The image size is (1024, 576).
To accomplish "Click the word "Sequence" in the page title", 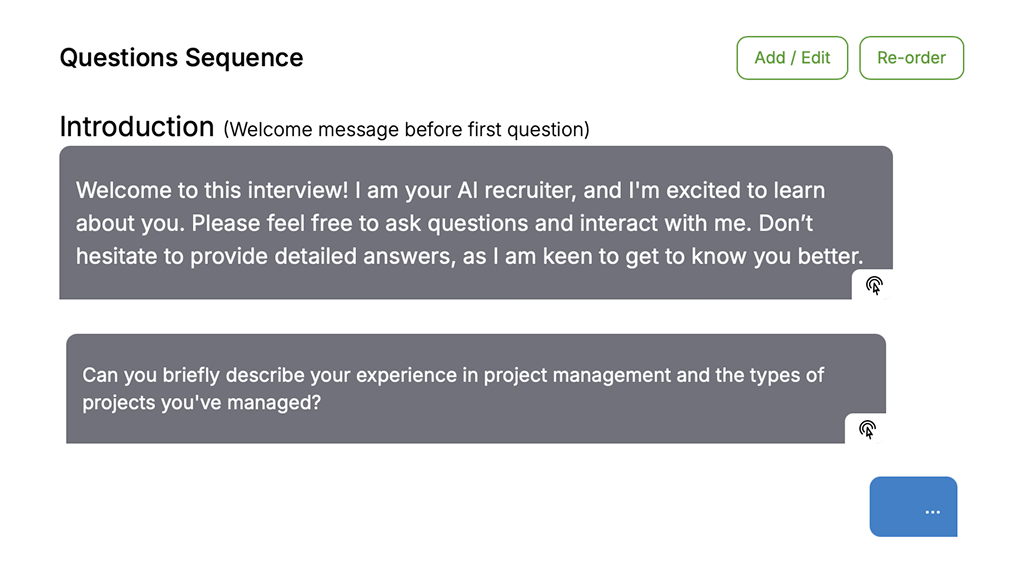I will 248,58.
